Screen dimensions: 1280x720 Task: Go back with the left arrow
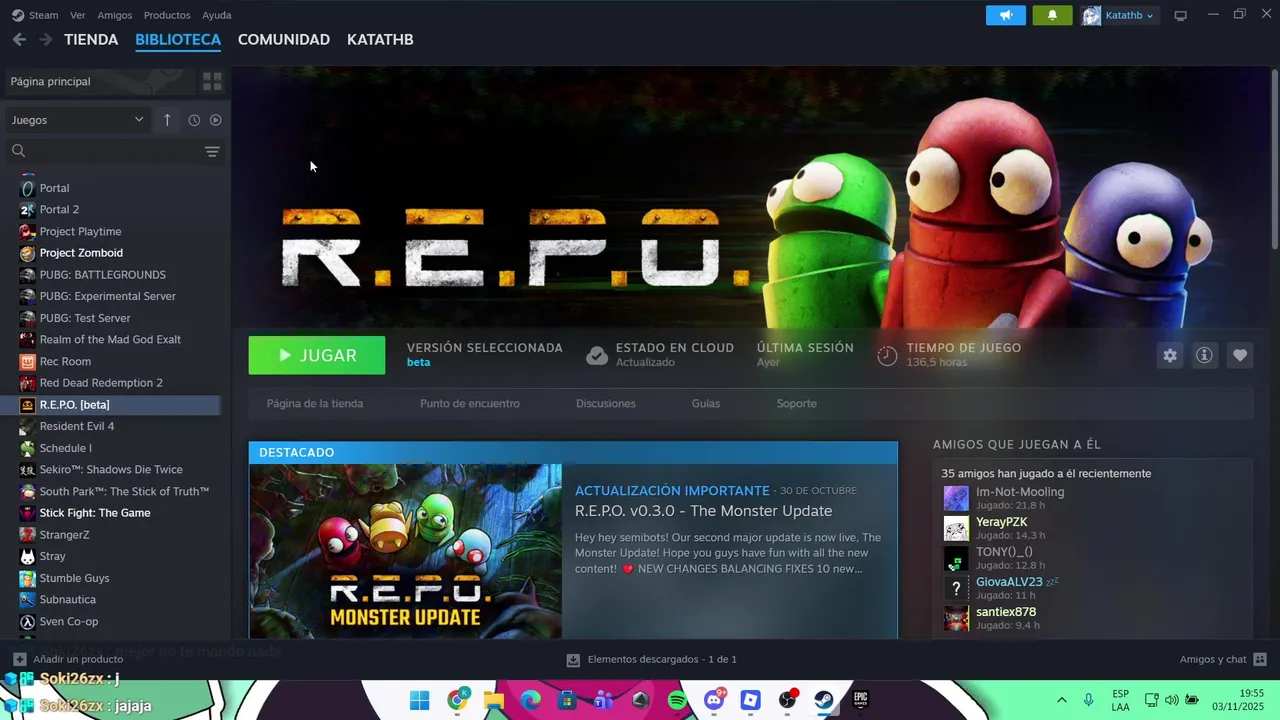19,39
